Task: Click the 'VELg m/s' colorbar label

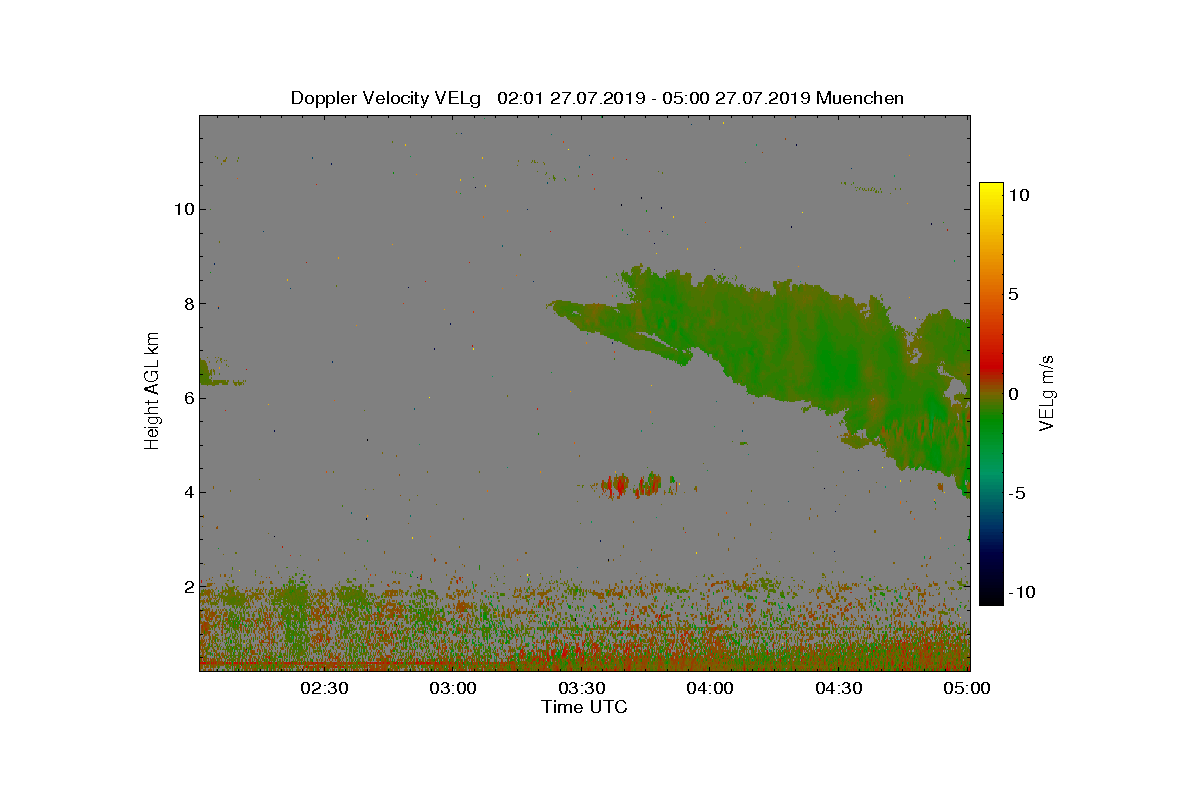Action: [x=1047, y=392]
